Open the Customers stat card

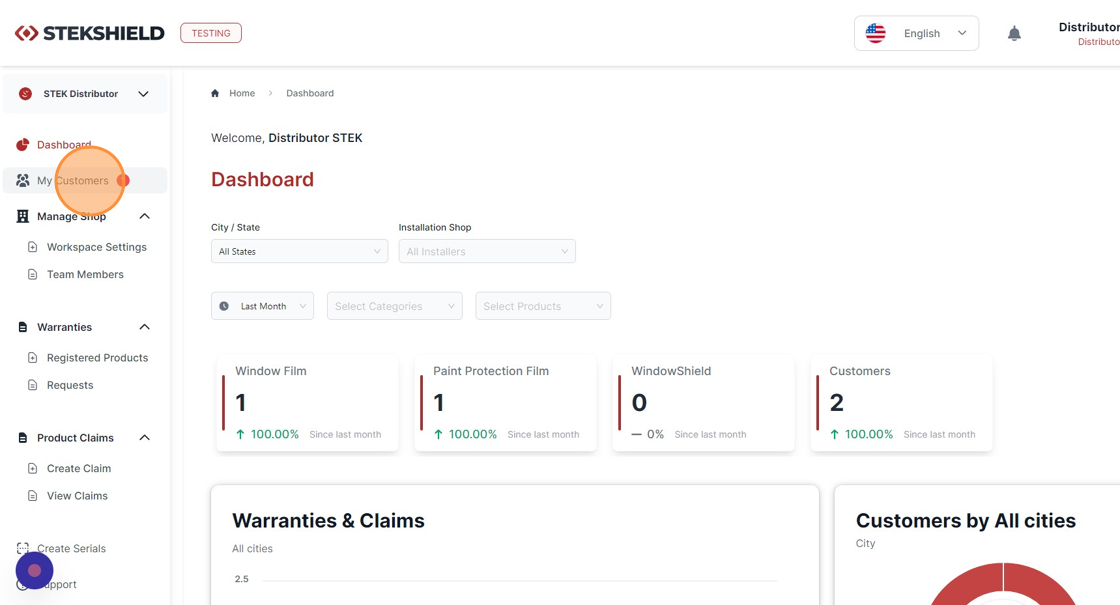[x=901, y=403]
